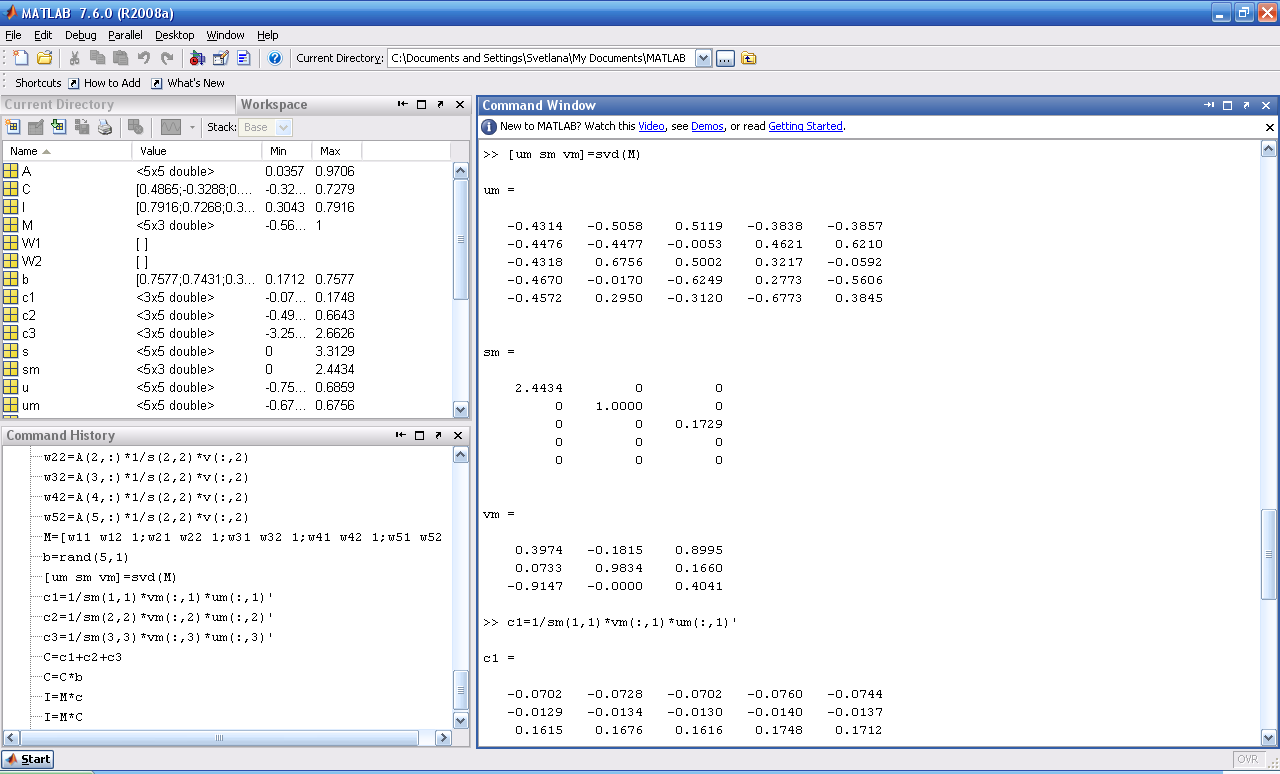
Task: Create a new M-file from the toolbar
Action: (x=22, y=58)
